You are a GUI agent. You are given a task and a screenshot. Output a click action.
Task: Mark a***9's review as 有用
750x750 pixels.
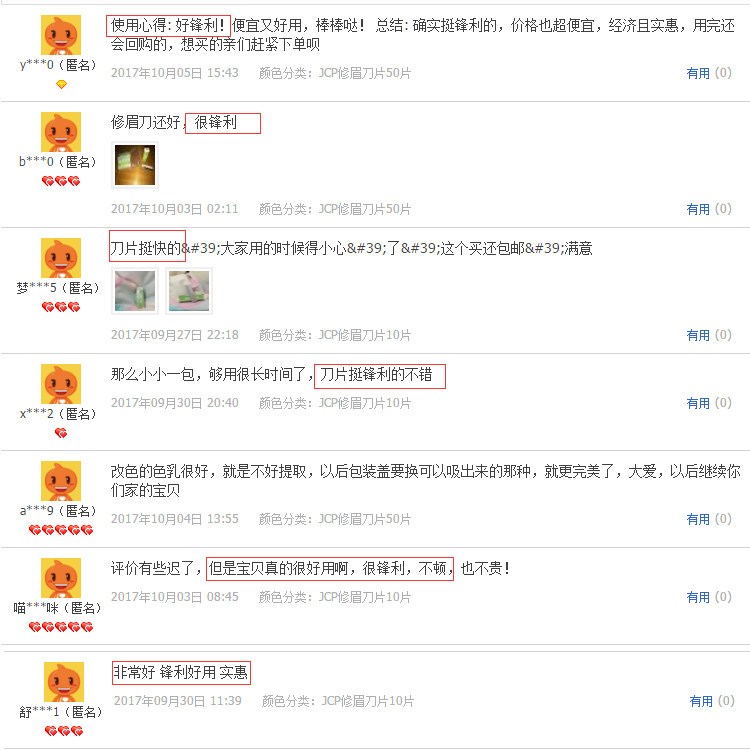click(708, 519)
